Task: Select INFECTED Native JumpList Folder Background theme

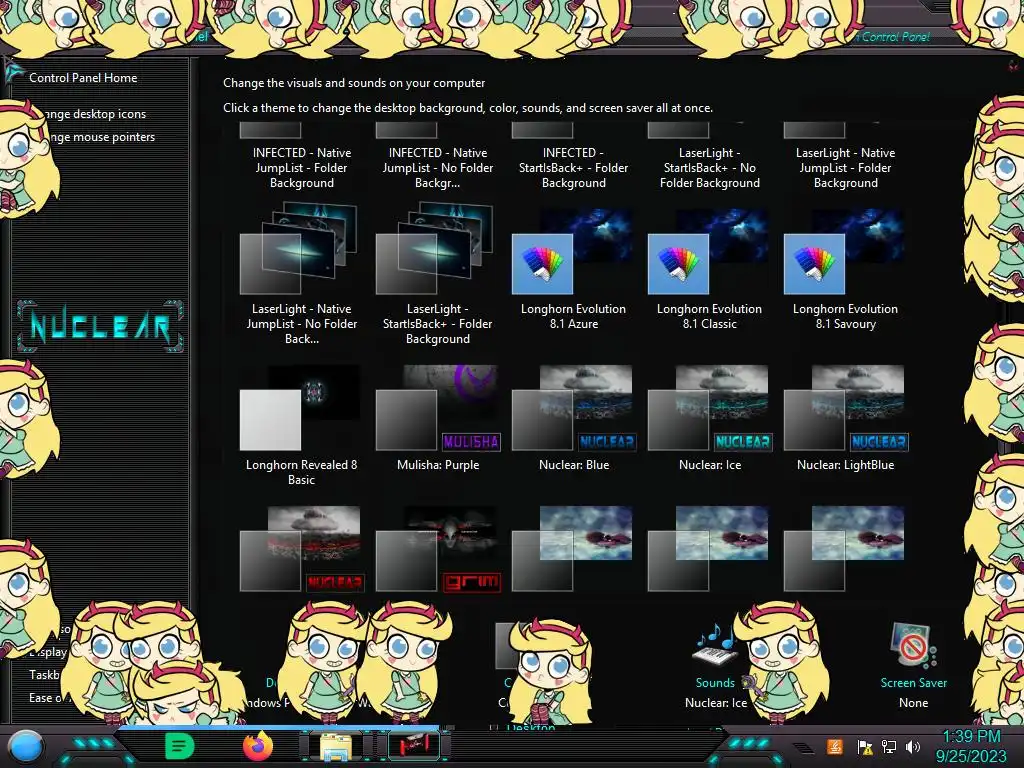Action: click(x=302, y=157)
